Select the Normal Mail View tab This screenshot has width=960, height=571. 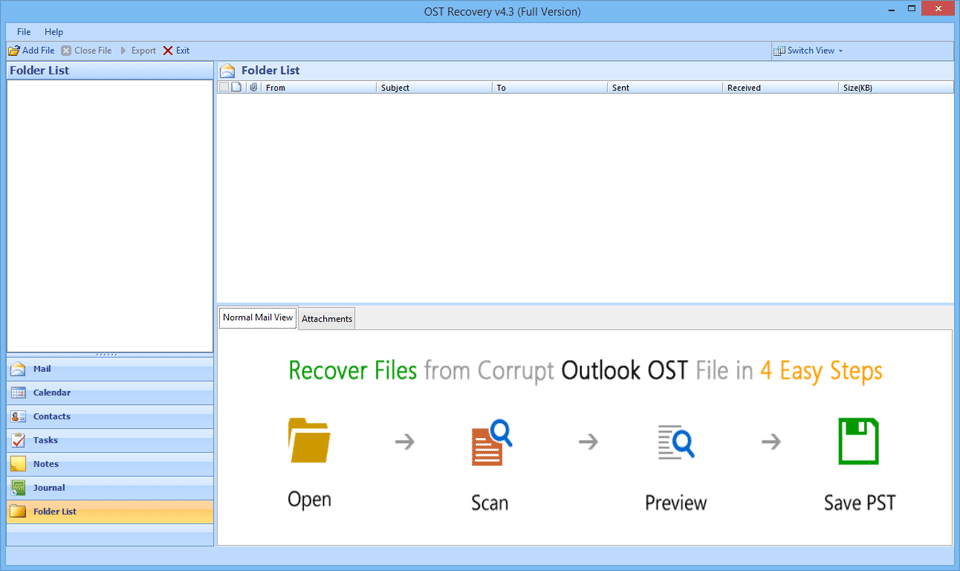click(x=258, y=318)
